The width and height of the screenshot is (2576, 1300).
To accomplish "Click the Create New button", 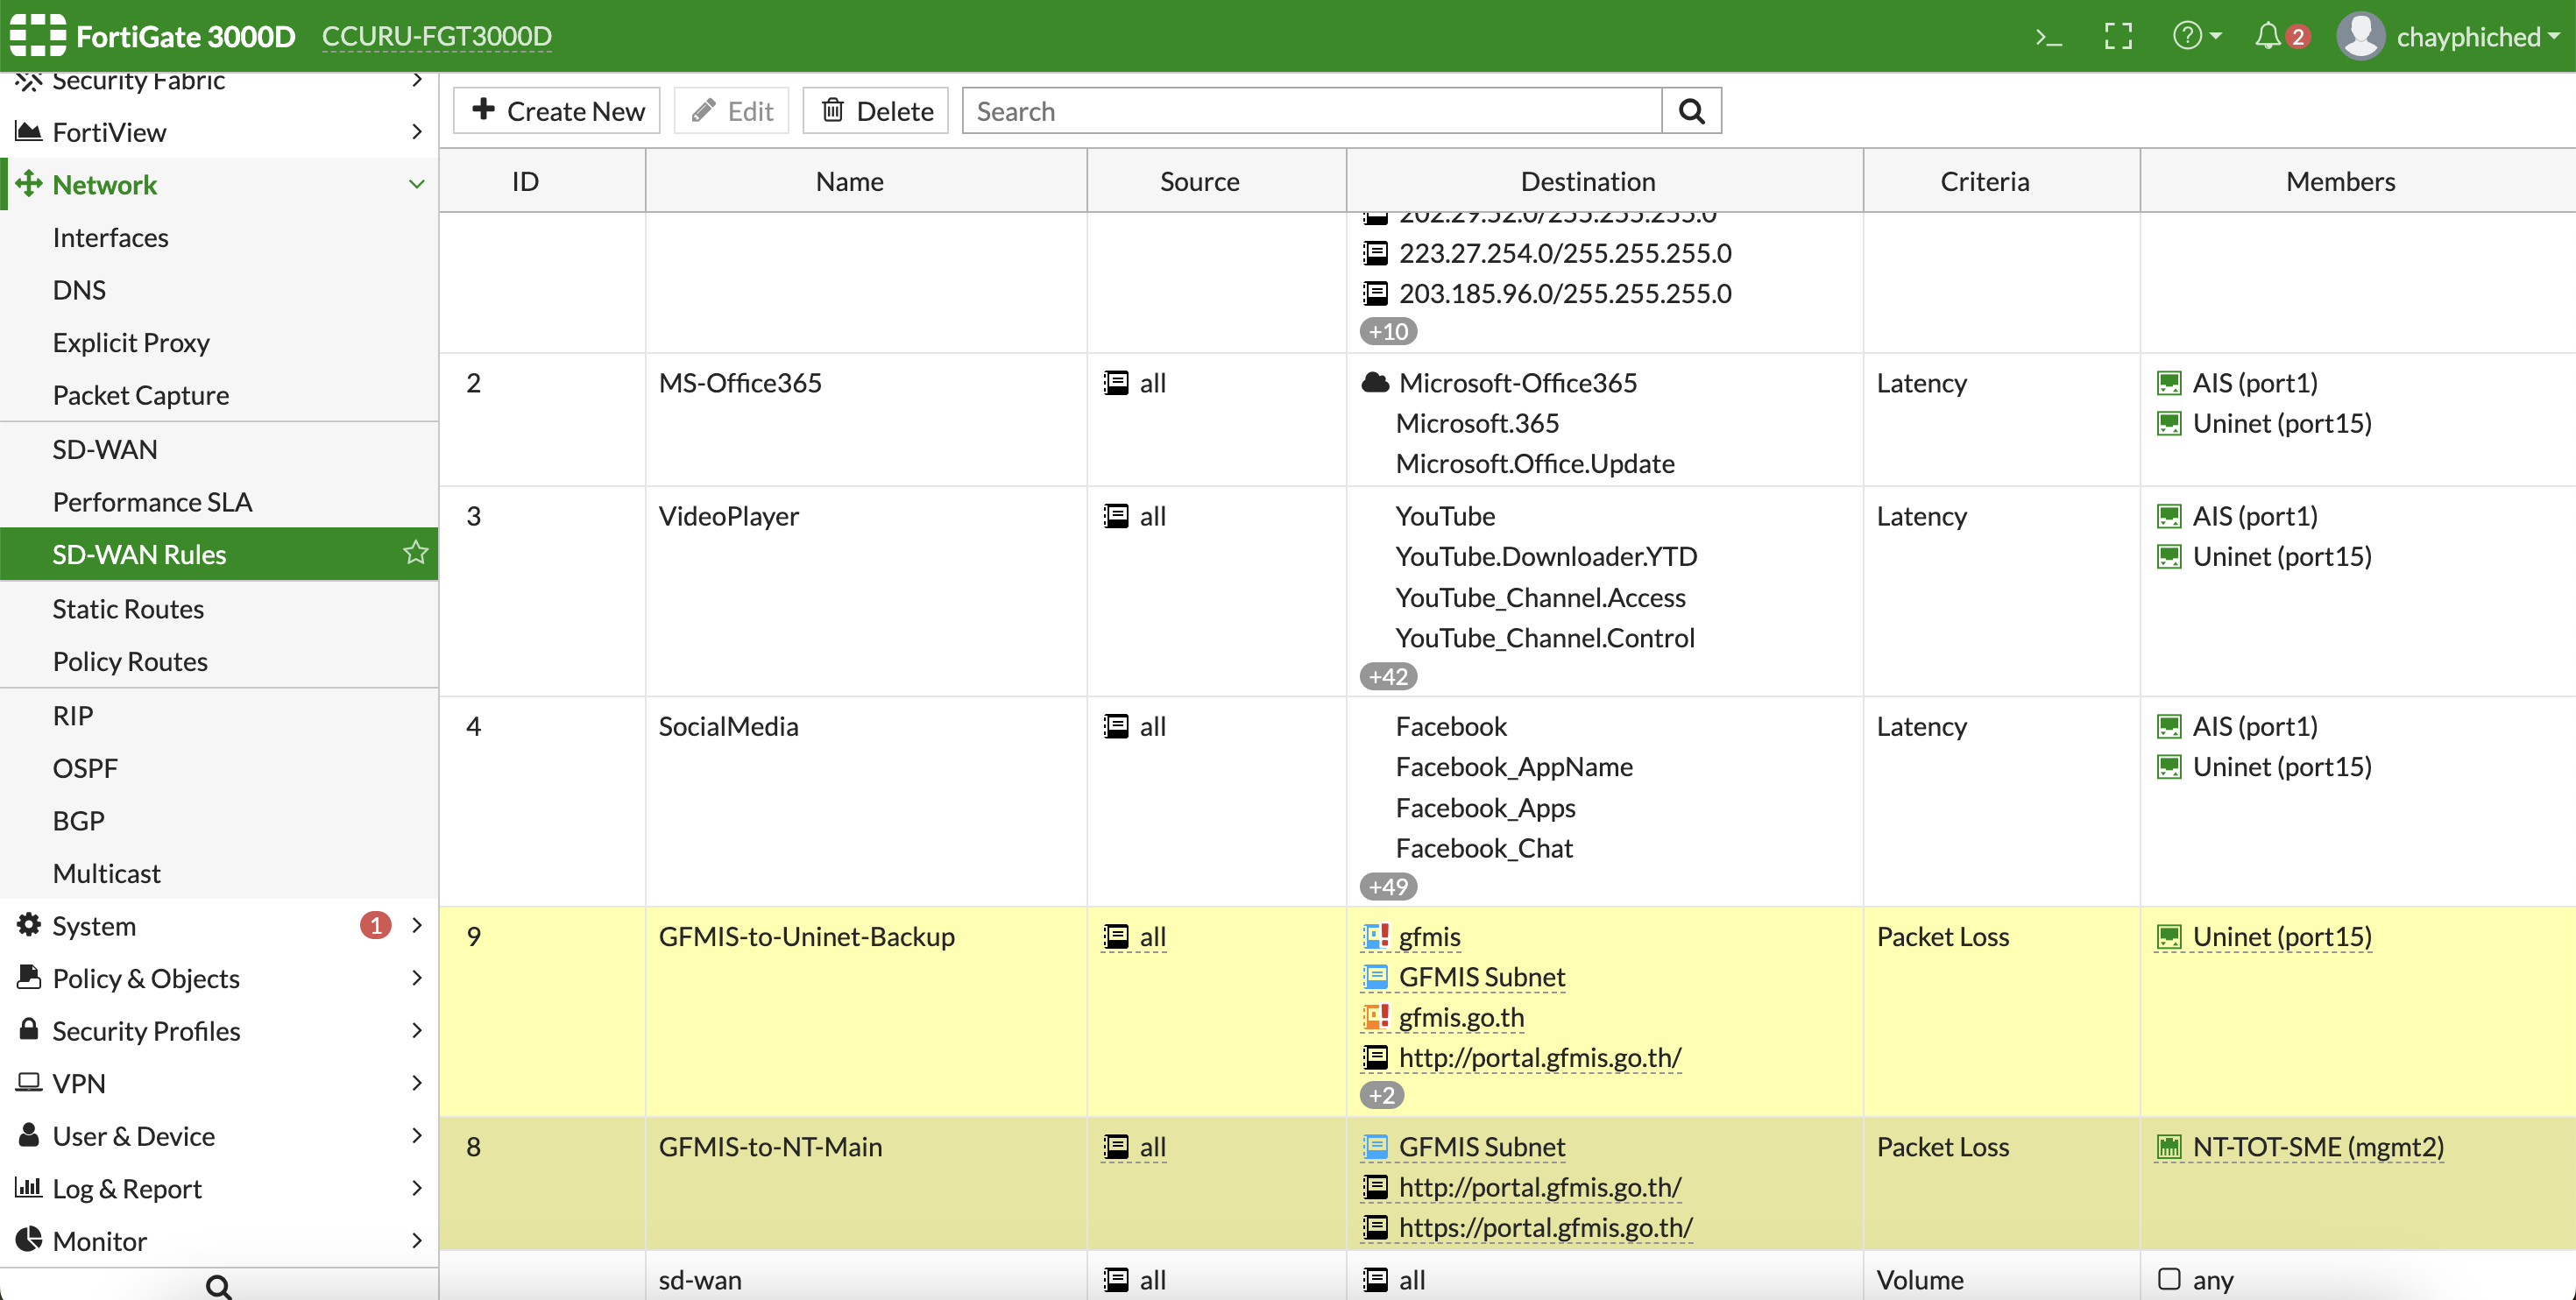I will coord(557,111).
